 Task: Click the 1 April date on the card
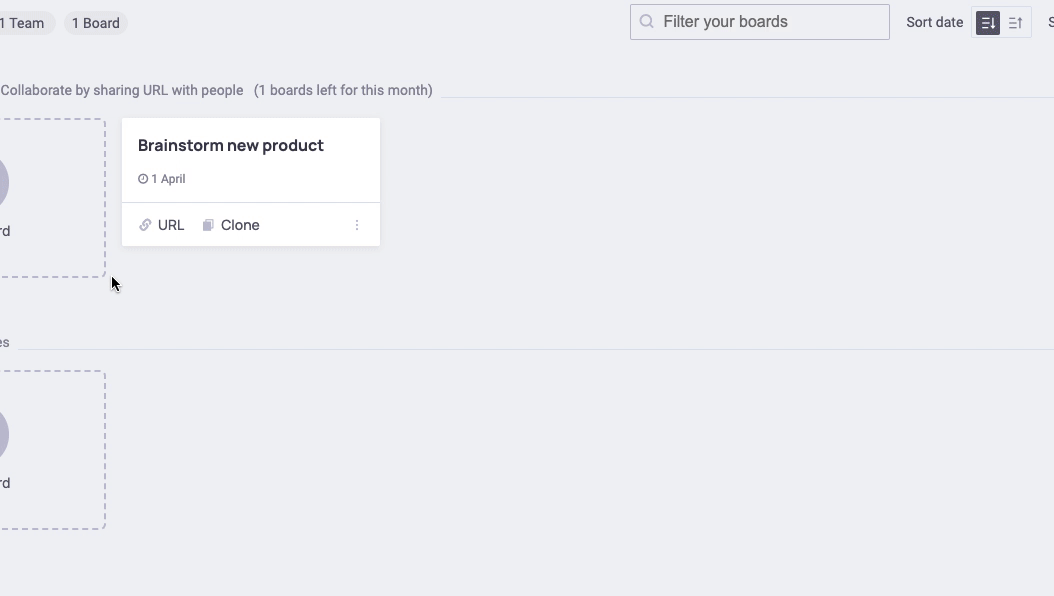tap(168, 179)
